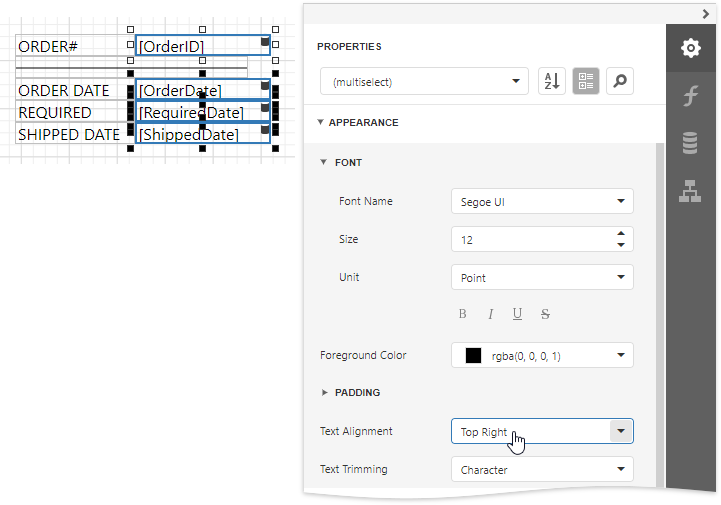Open the Expressions function tab
Image resolution: width=721 pixels, height=505 pixels.
pyautogui.click(x=690, y=96)
